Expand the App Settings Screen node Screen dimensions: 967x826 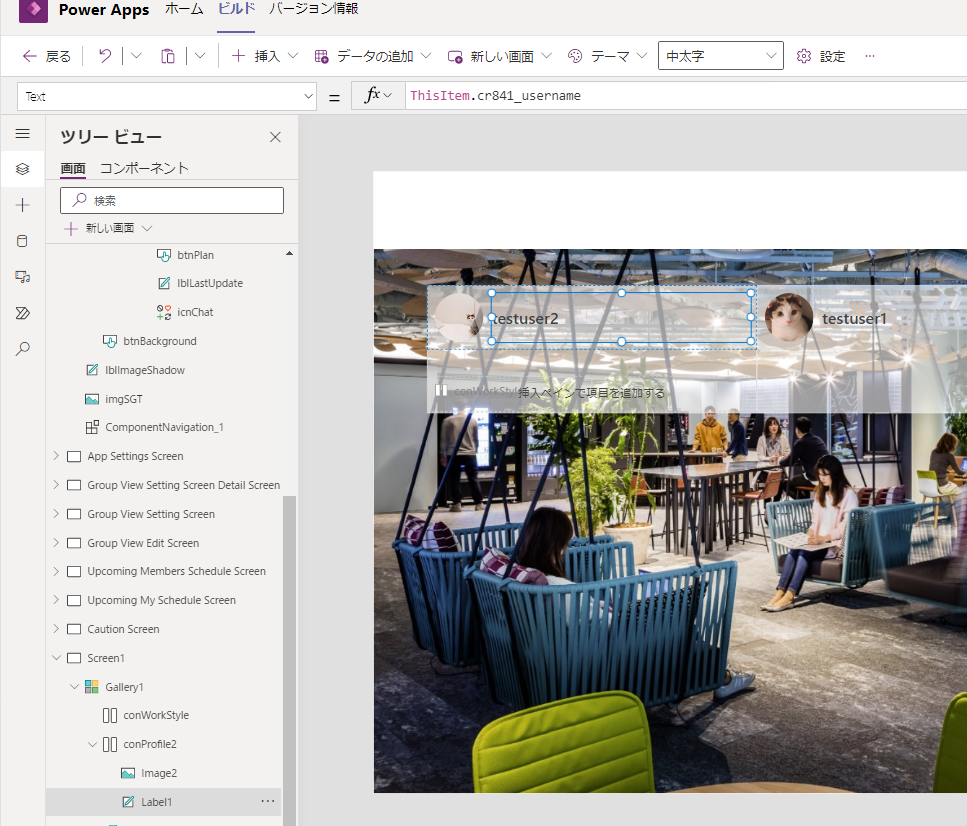coord(56,456)
